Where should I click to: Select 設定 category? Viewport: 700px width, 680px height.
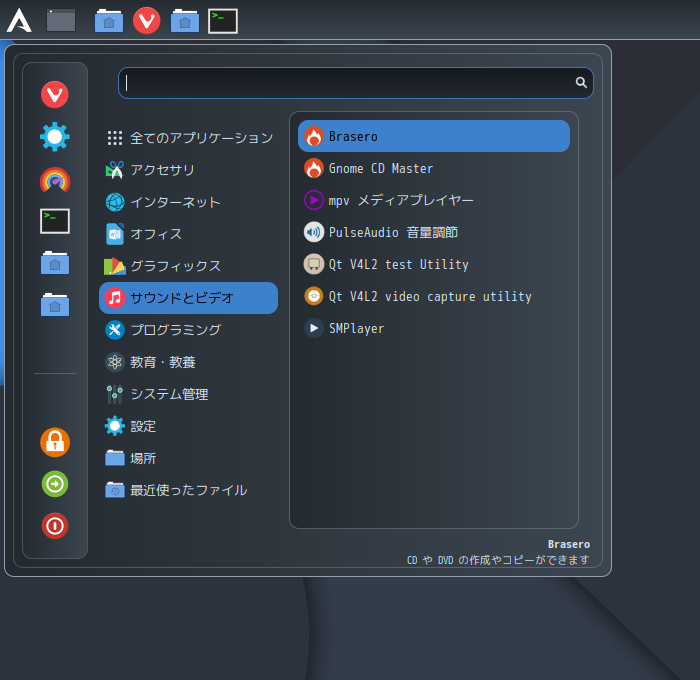pos(188,426)
